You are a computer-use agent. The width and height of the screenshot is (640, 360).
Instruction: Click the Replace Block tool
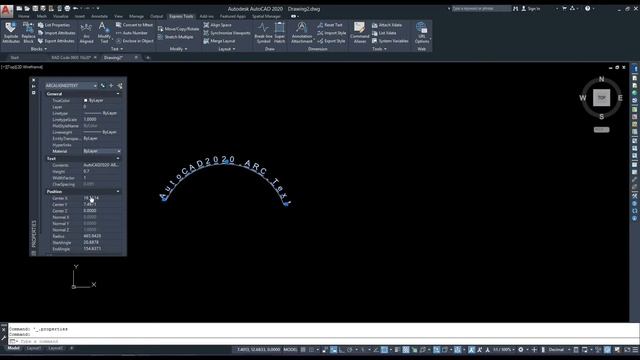pyautogui.click(x=28, y=33)
